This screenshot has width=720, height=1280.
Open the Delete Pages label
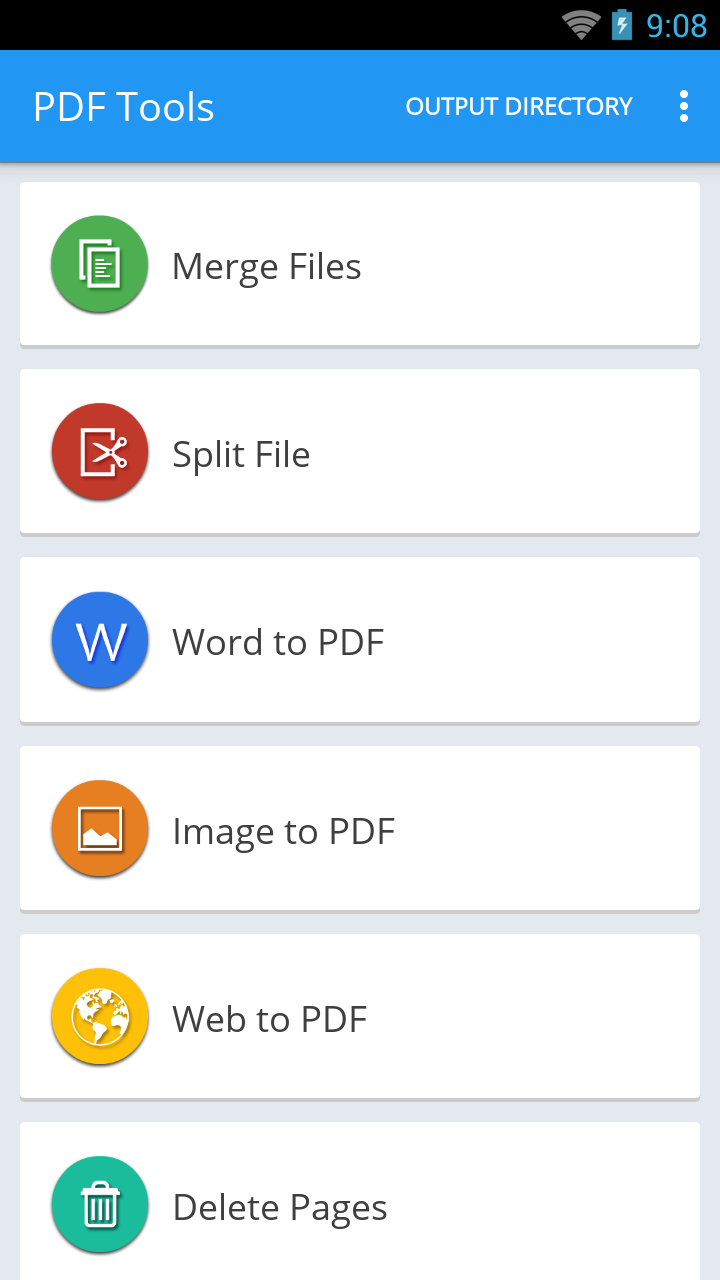(280, 1208)
